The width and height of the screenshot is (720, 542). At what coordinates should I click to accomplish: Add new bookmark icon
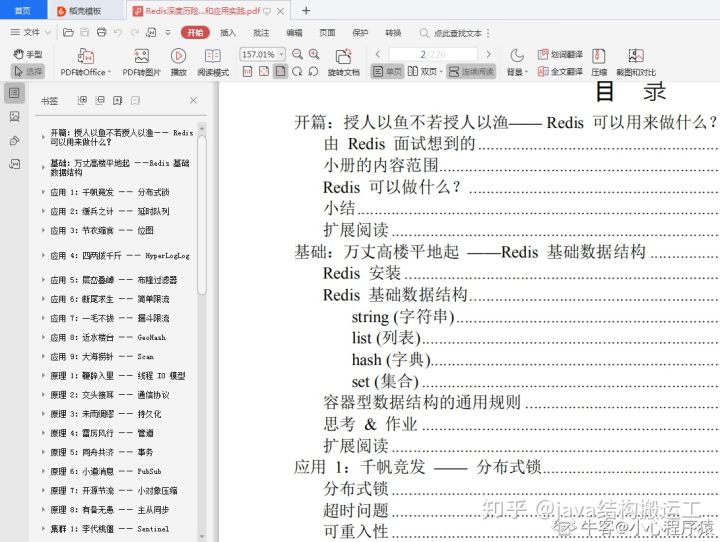tap(118, 100)
